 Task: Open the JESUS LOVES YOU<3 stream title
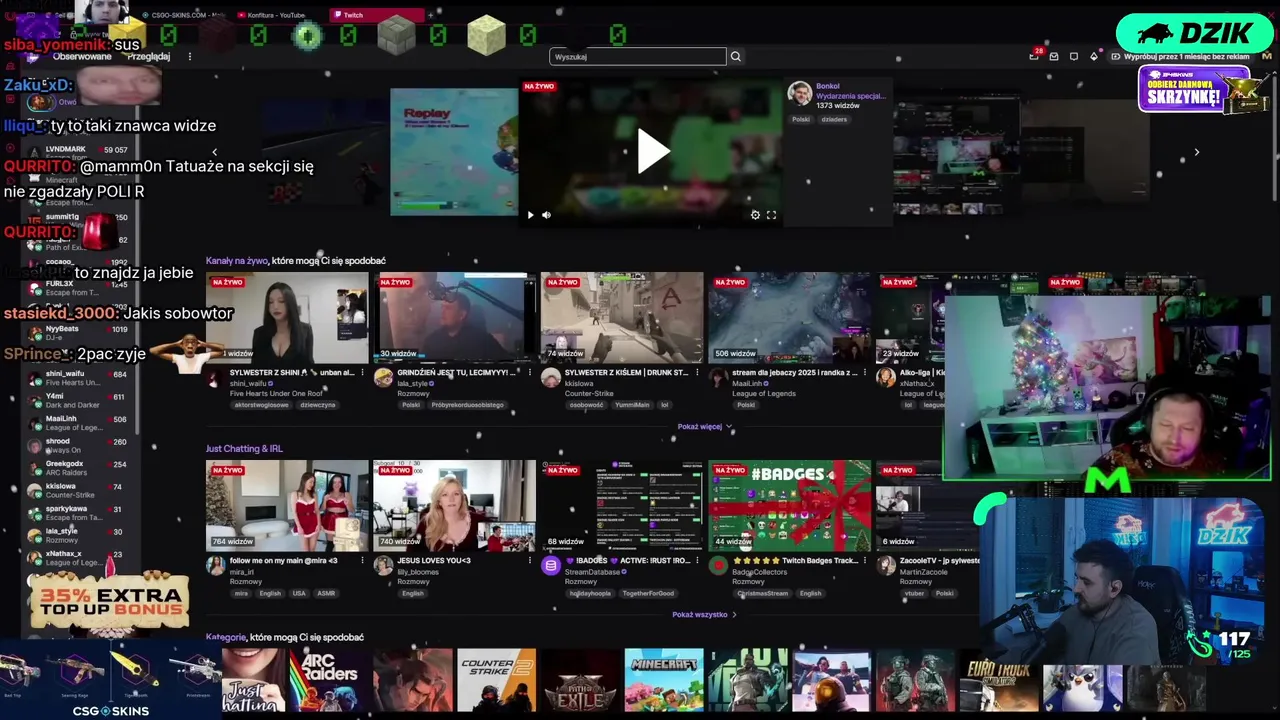[433, 561]
